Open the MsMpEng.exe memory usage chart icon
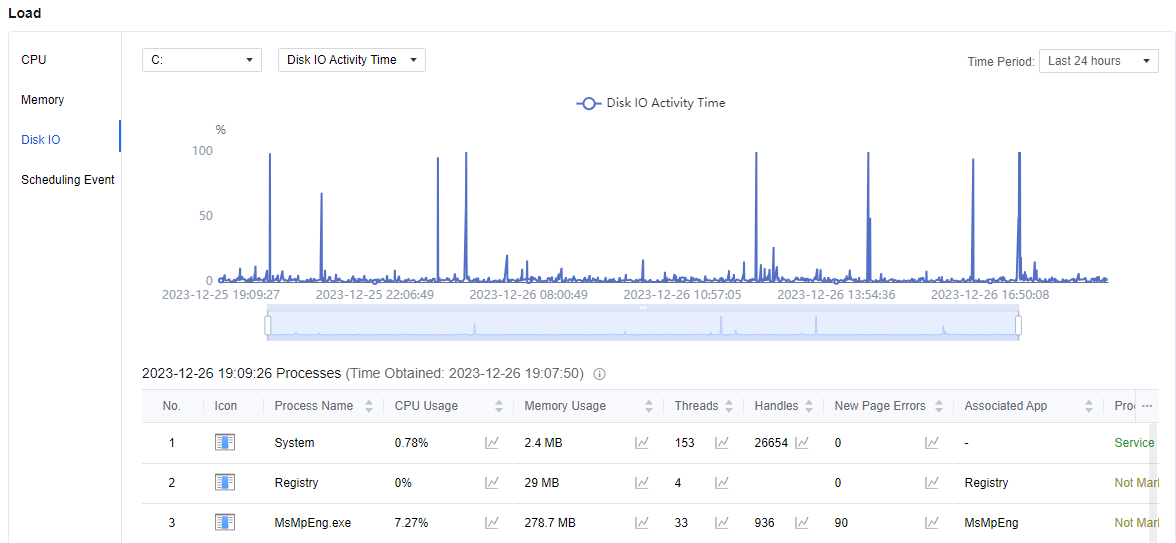Screen dimensions: 1176x543 tap(642, 523)
